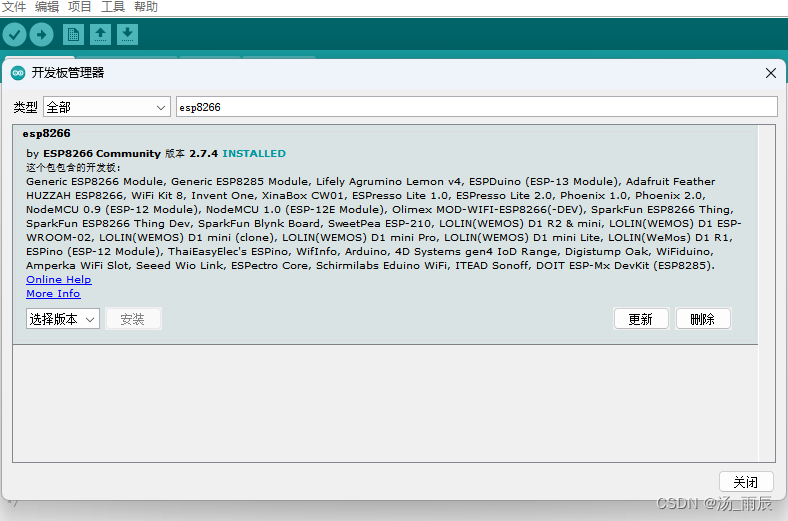788x521 pixels.
Task: Save the sketch with the down-arrow Save icon
Action: tap(128, 35)
